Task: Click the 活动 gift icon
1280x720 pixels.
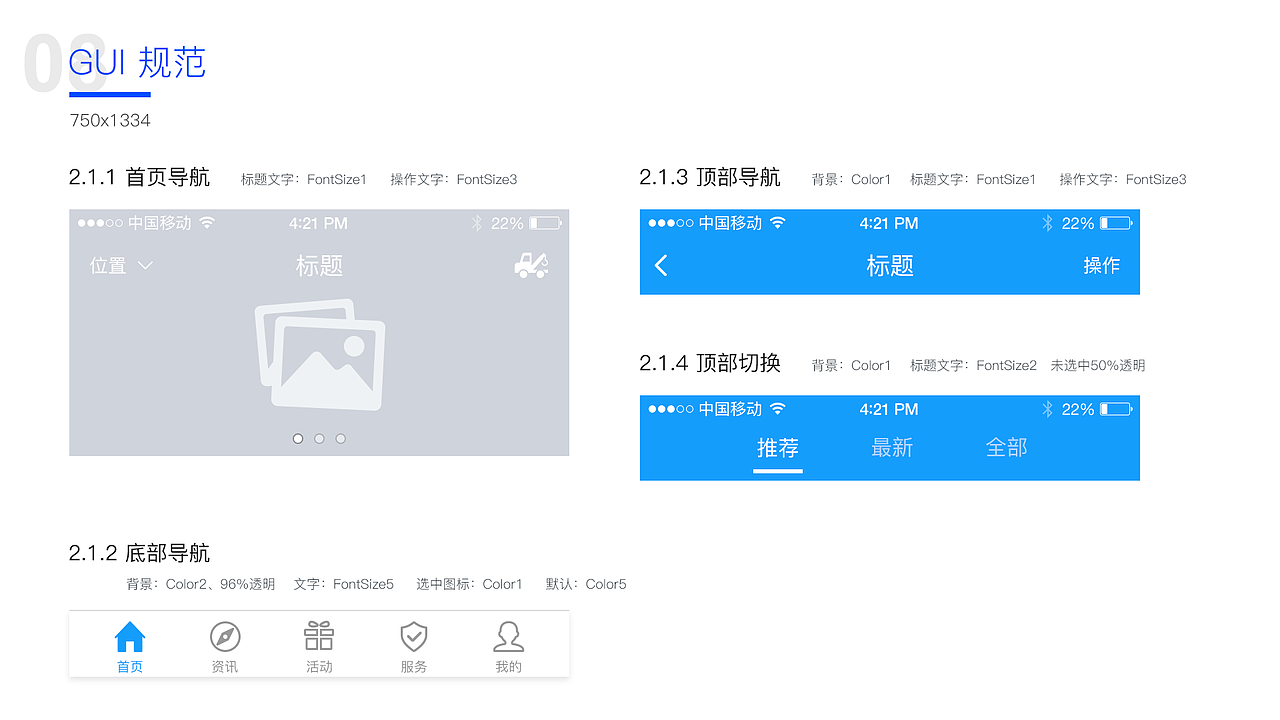Action: [319, 637]
